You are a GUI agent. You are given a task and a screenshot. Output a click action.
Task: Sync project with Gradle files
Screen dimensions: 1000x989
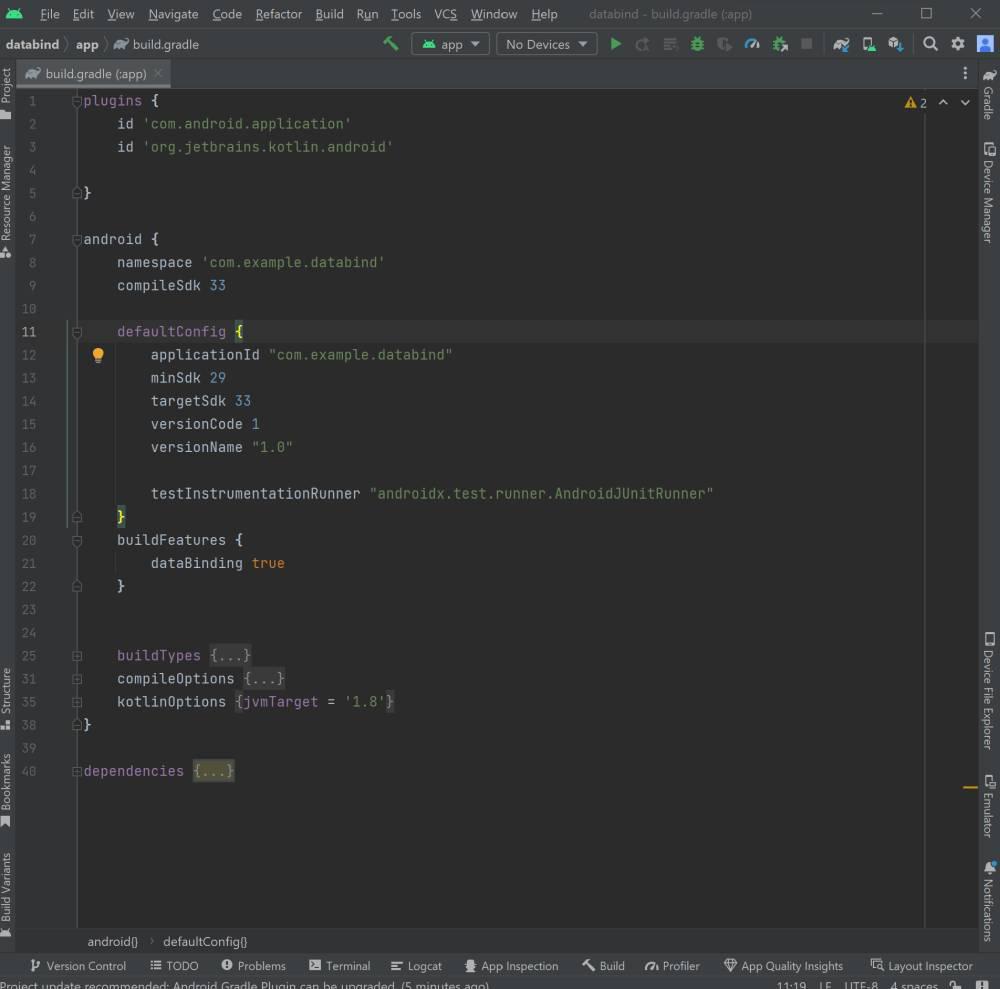pyautogui.click(x=840, y=44)
